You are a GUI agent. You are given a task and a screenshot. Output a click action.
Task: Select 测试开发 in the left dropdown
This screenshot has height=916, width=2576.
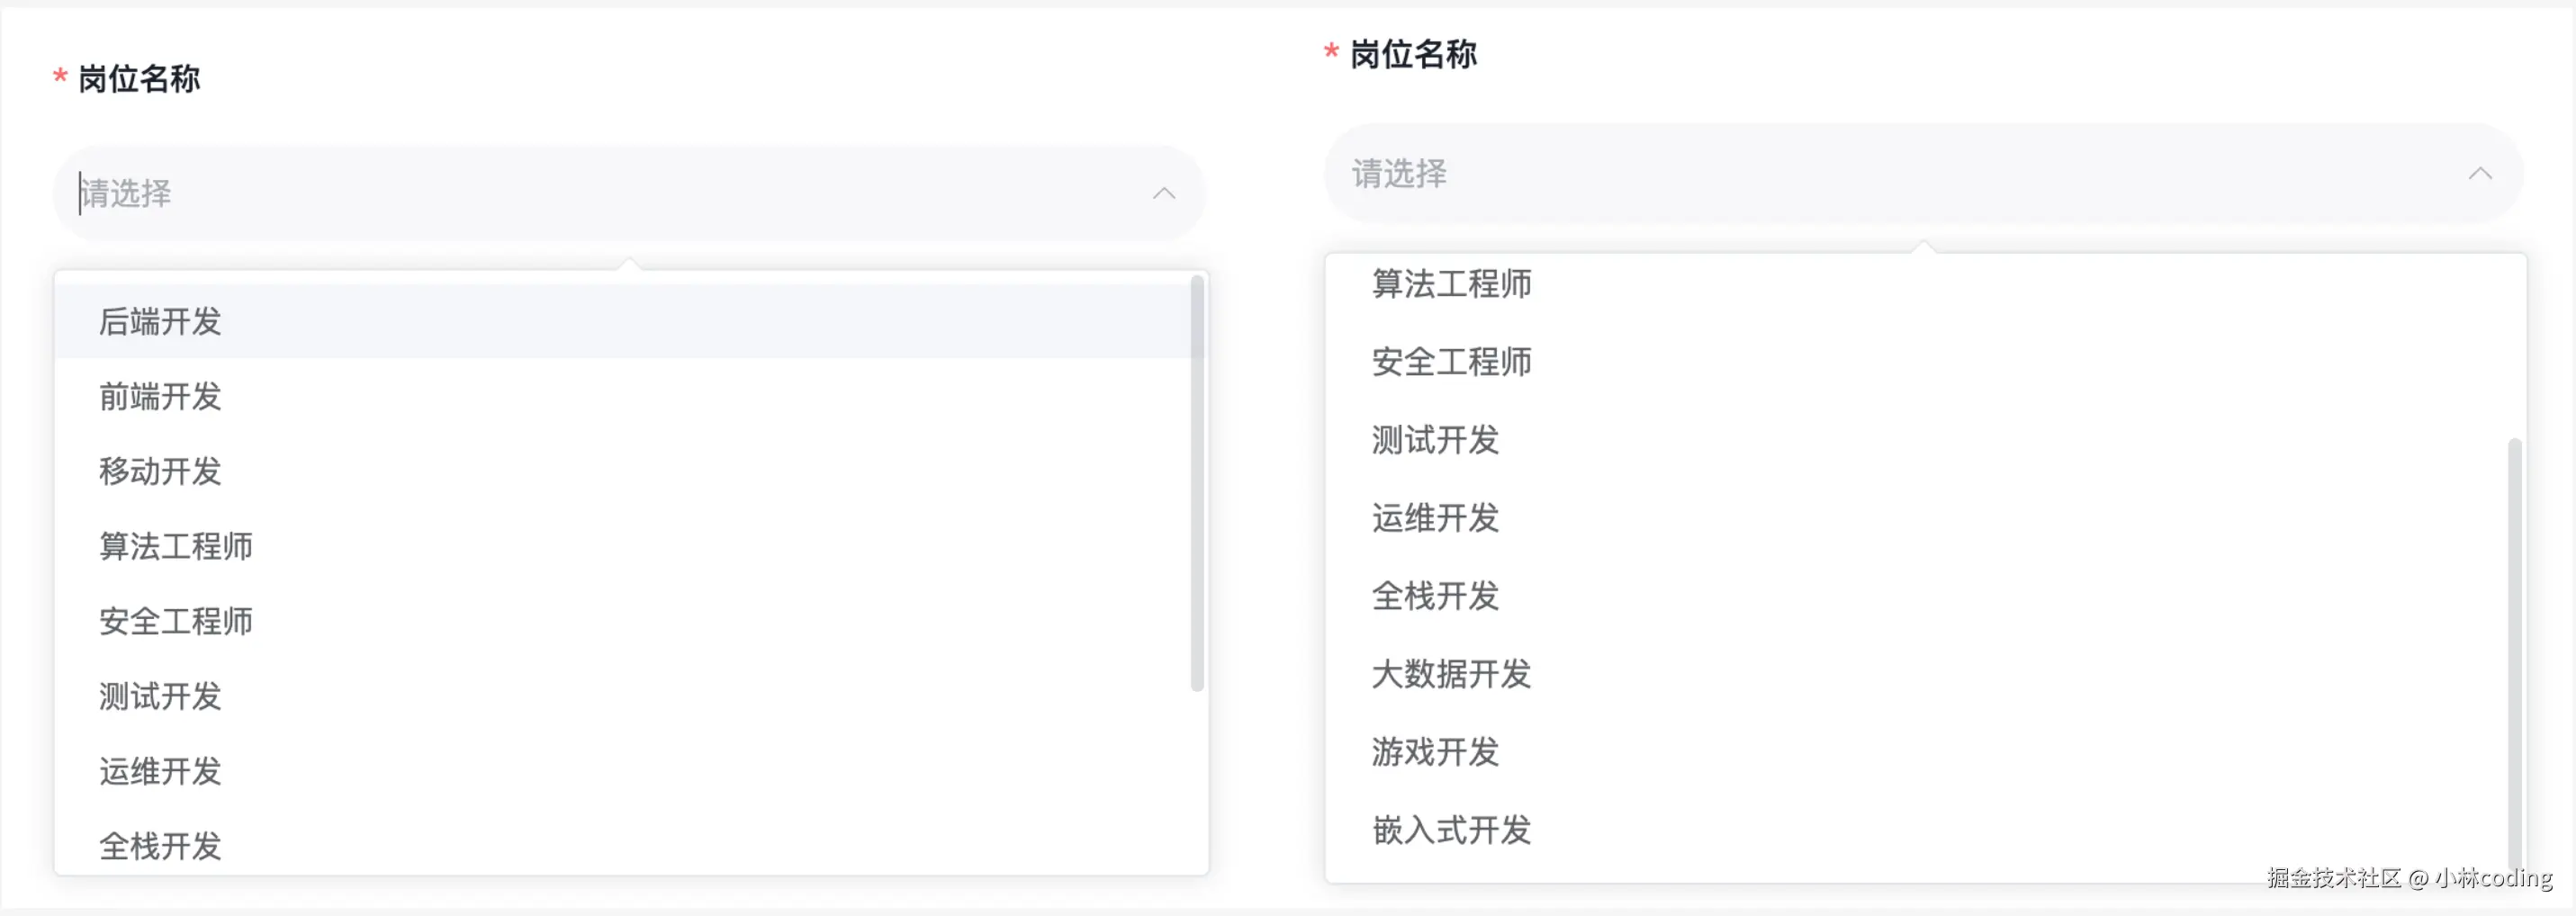pos(160,696)
